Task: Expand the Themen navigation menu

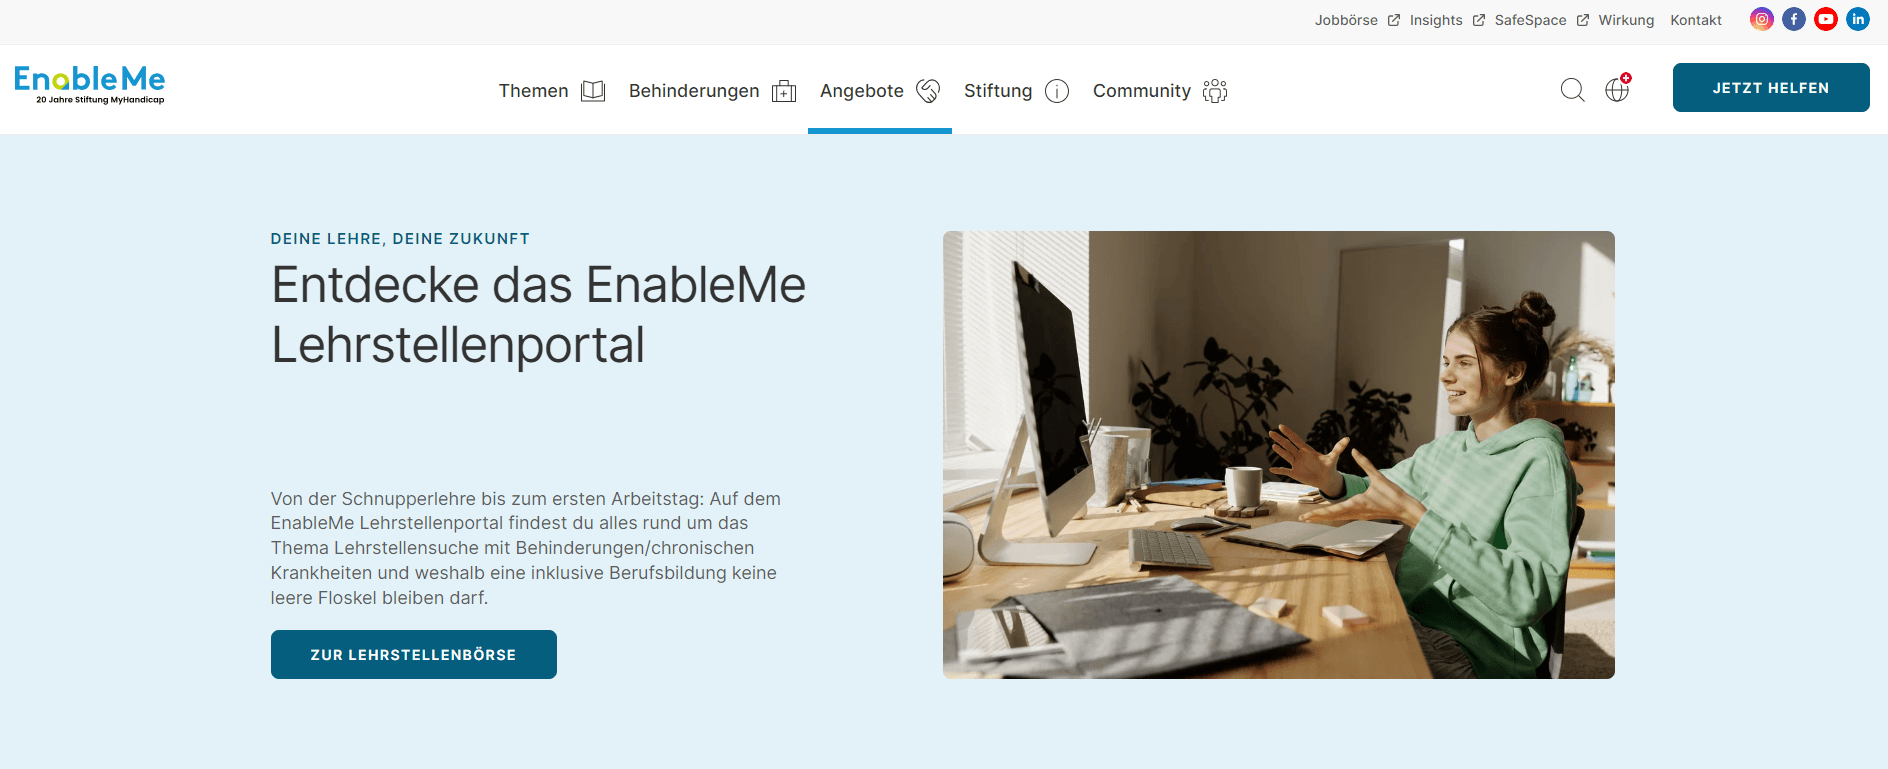Action: click(x=552, y=91)
